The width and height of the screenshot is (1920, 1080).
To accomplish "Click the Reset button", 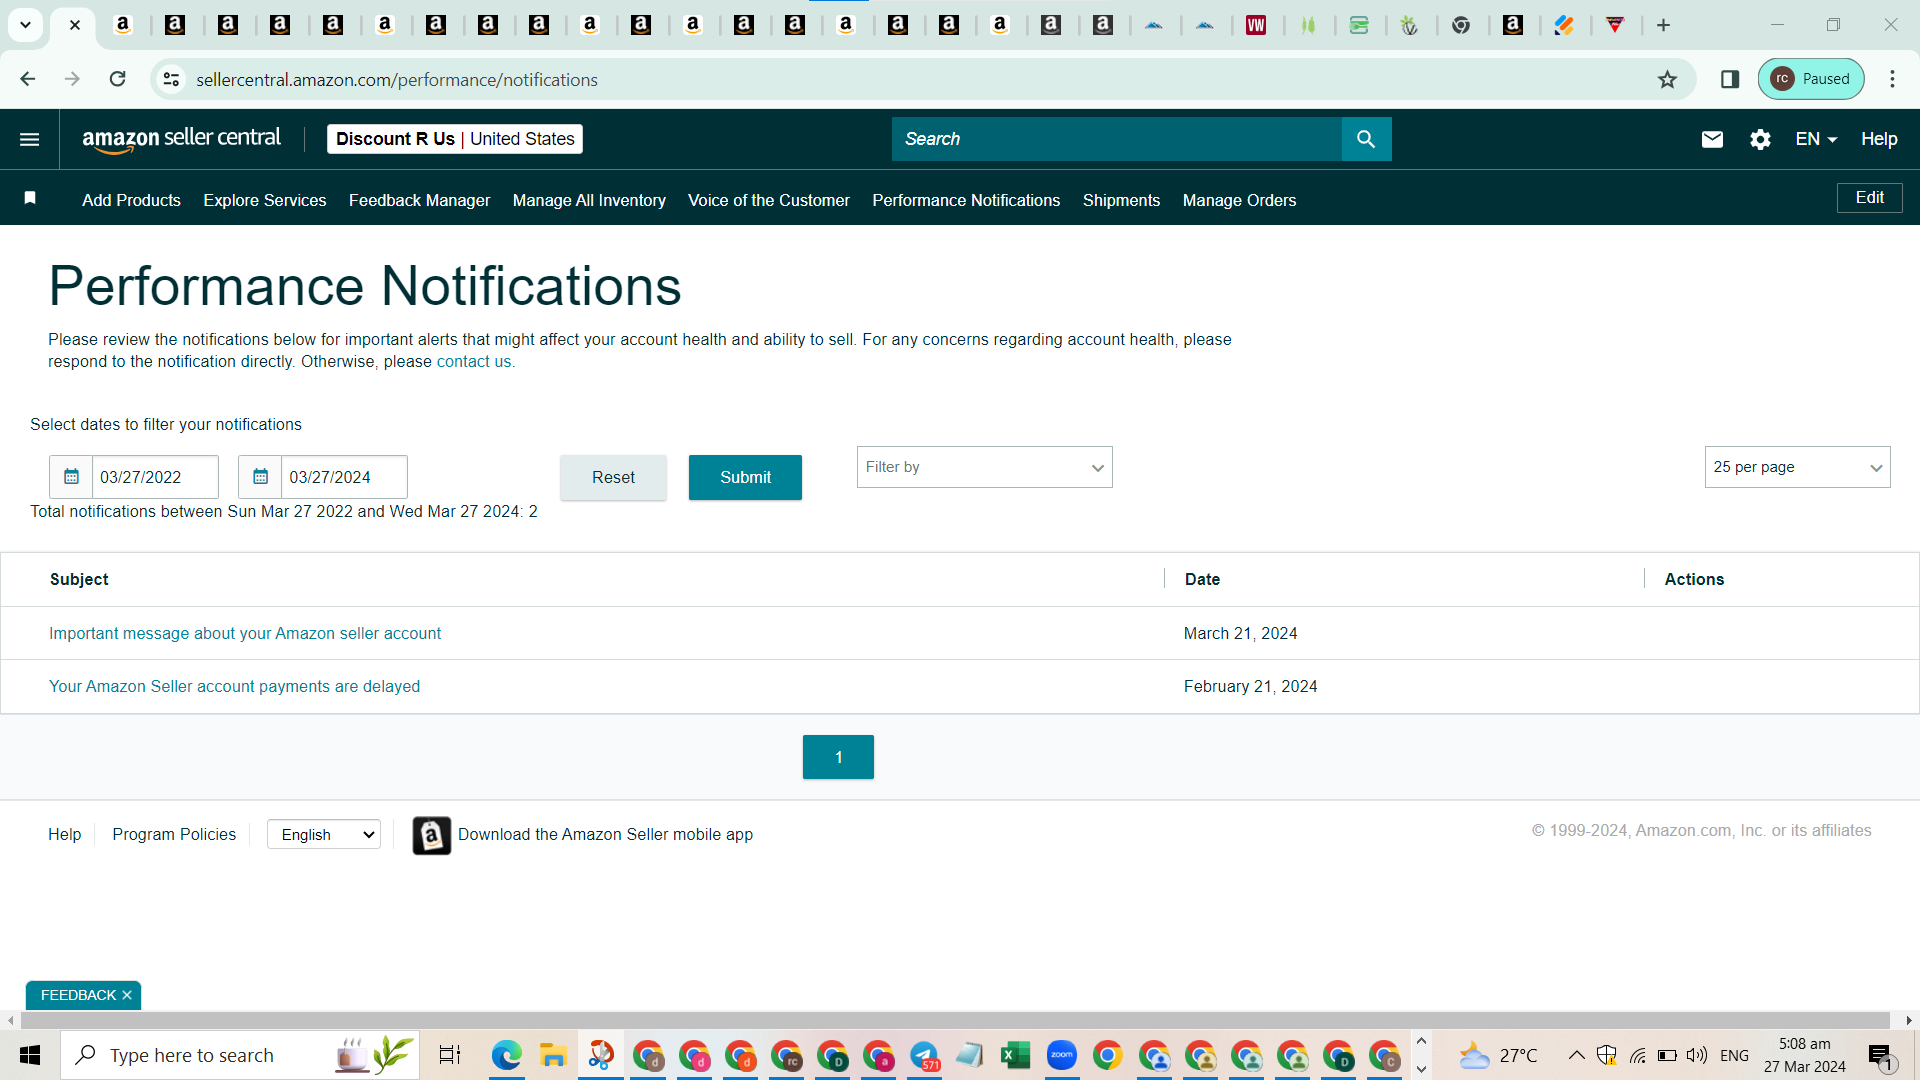I will [x=613, y=477].
